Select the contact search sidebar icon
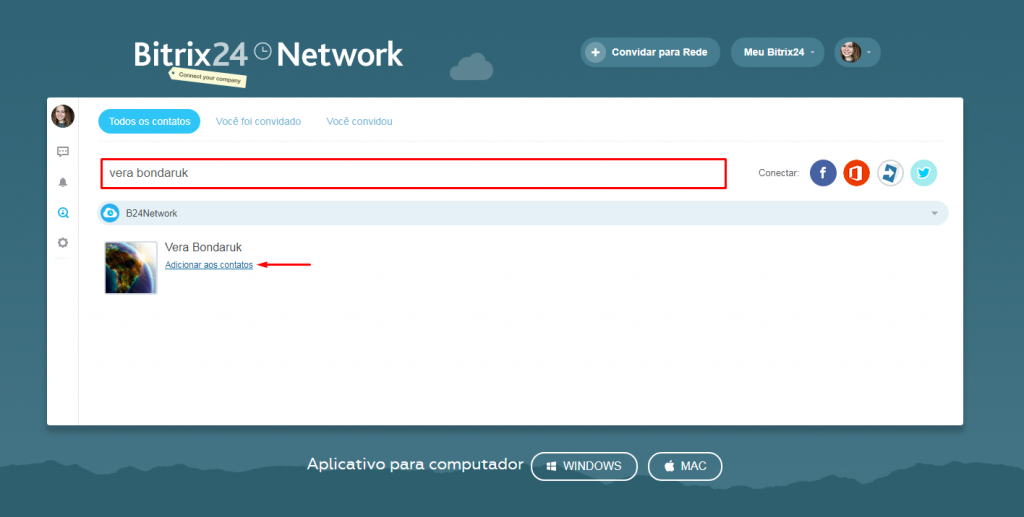This screenshot has width=1024, height=517. click(x=63, y=212)
